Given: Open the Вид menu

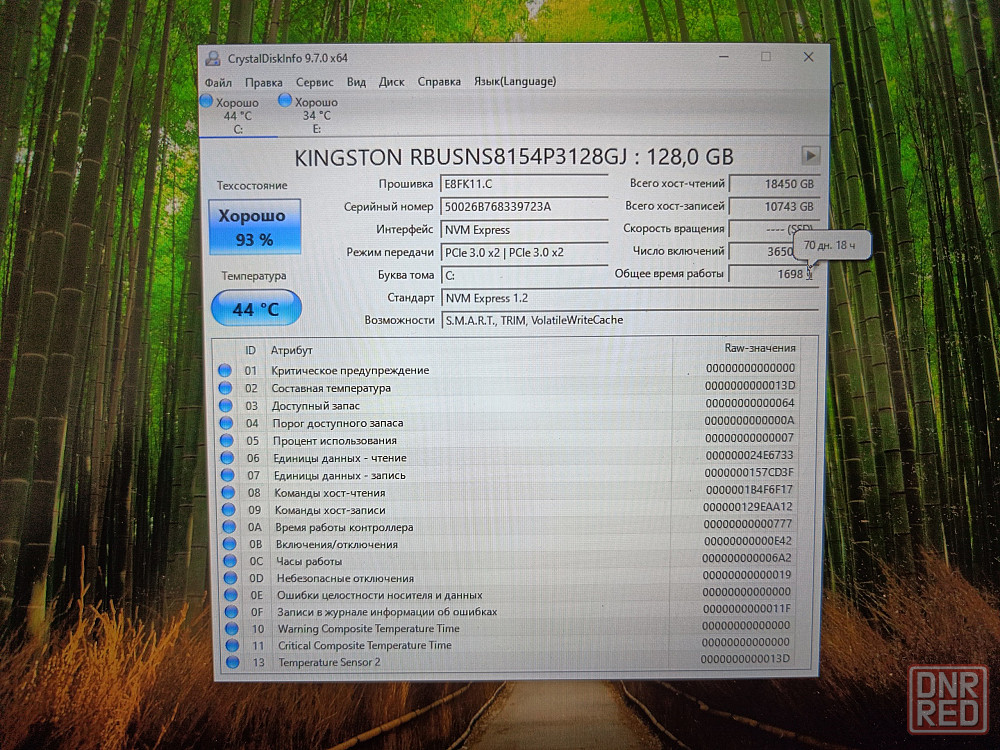Looking at the screenshot, I should (x=357, y=82).
